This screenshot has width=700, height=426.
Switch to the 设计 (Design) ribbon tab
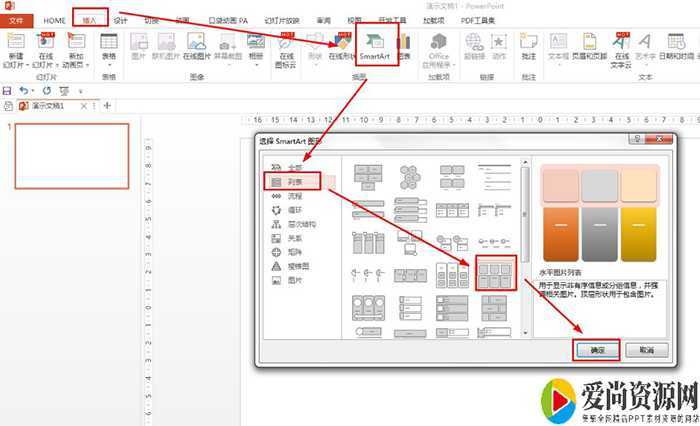point(121,20)
